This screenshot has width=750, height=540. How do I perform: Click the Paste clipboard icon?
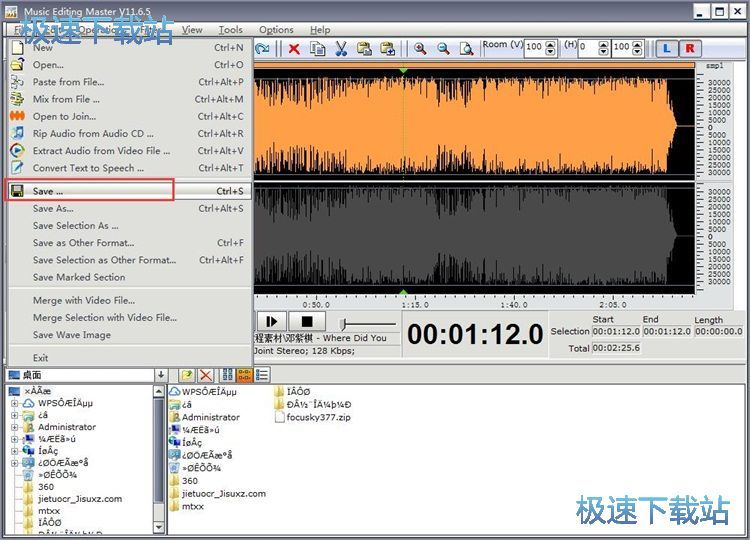coord(364,49)
